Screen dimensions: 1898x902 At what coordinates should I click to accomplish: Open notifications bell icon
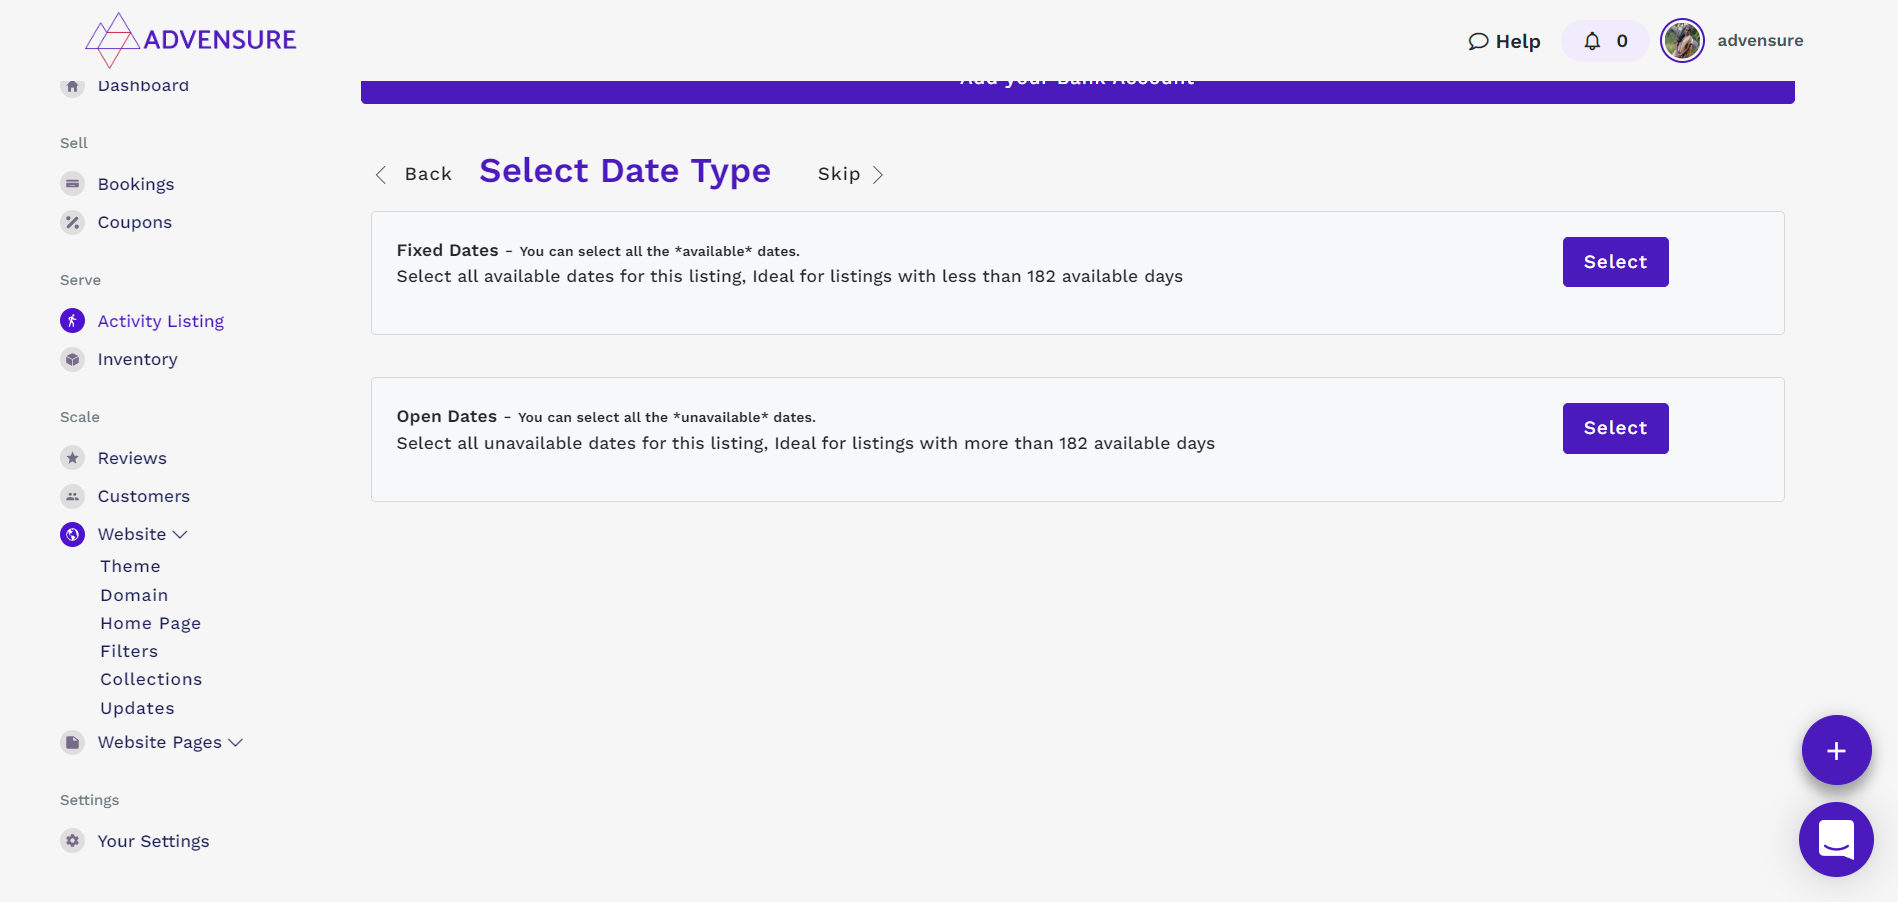[x=1592, y=41]
